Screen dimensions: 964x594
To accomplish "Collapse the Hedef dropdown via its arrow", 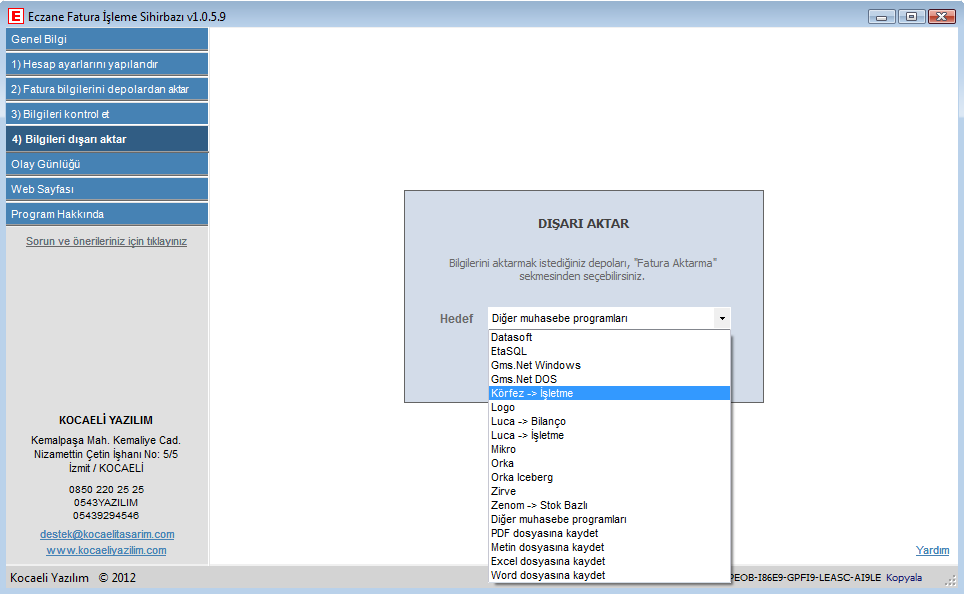I will tap(722, 318).
